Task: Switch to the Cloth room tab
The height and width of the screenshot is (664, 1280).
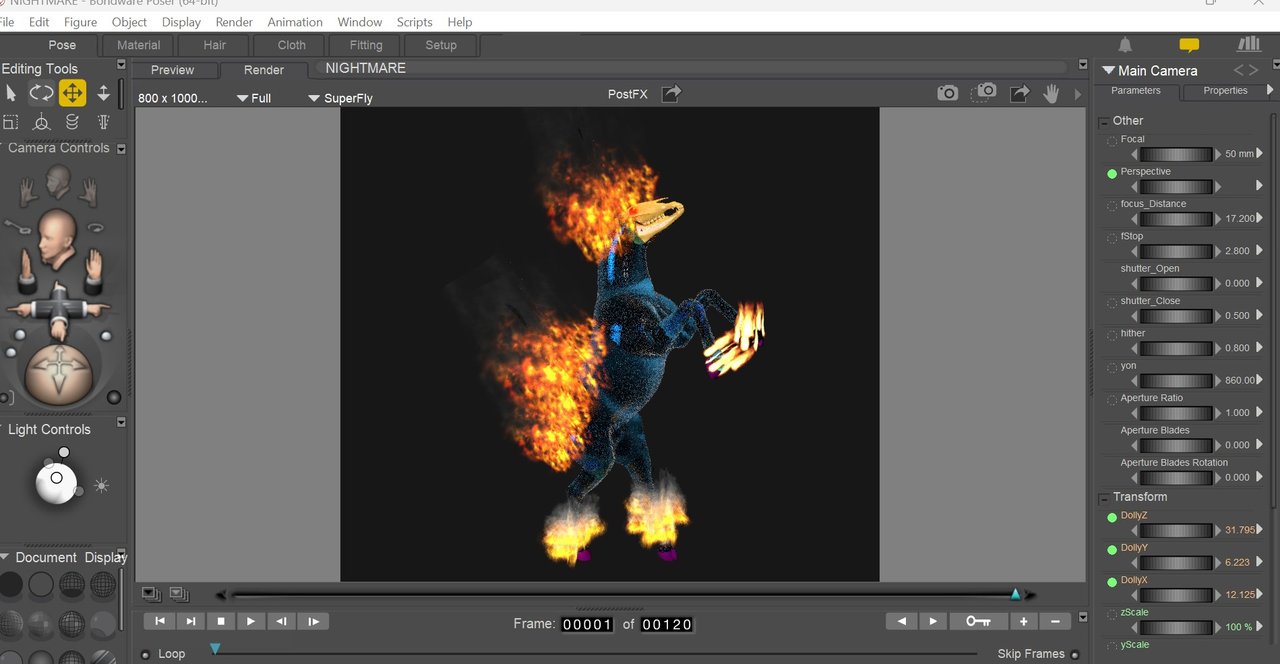Action: (291, 45)
